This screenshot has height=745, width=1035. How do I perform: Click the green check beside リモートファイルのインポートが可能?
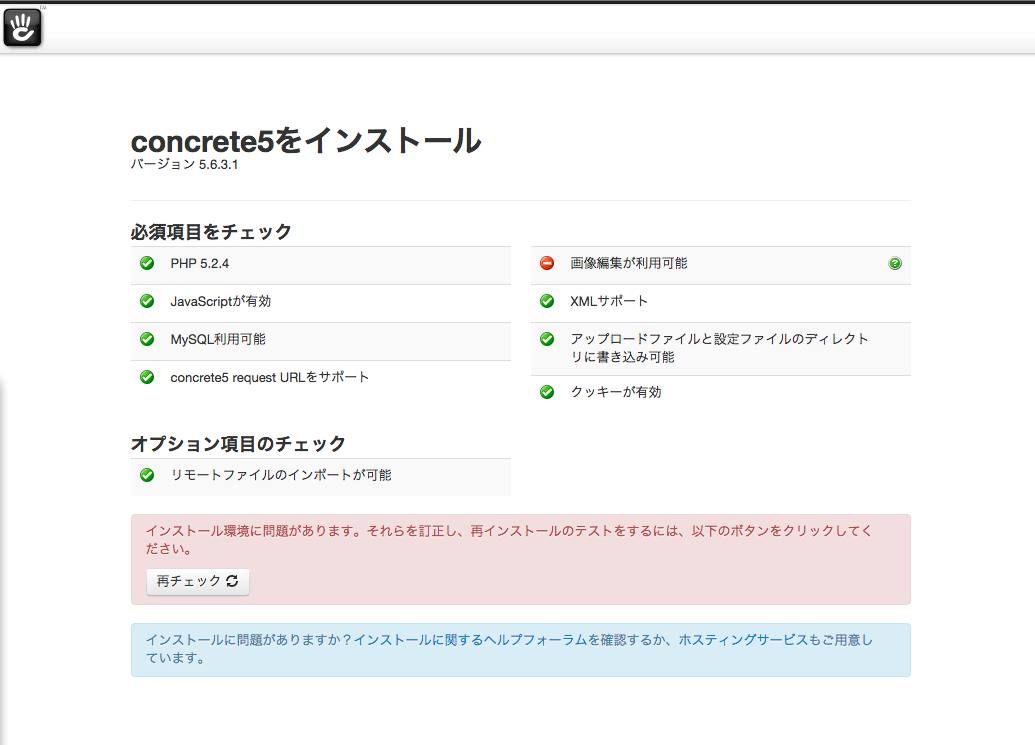(x=147, y=475)
